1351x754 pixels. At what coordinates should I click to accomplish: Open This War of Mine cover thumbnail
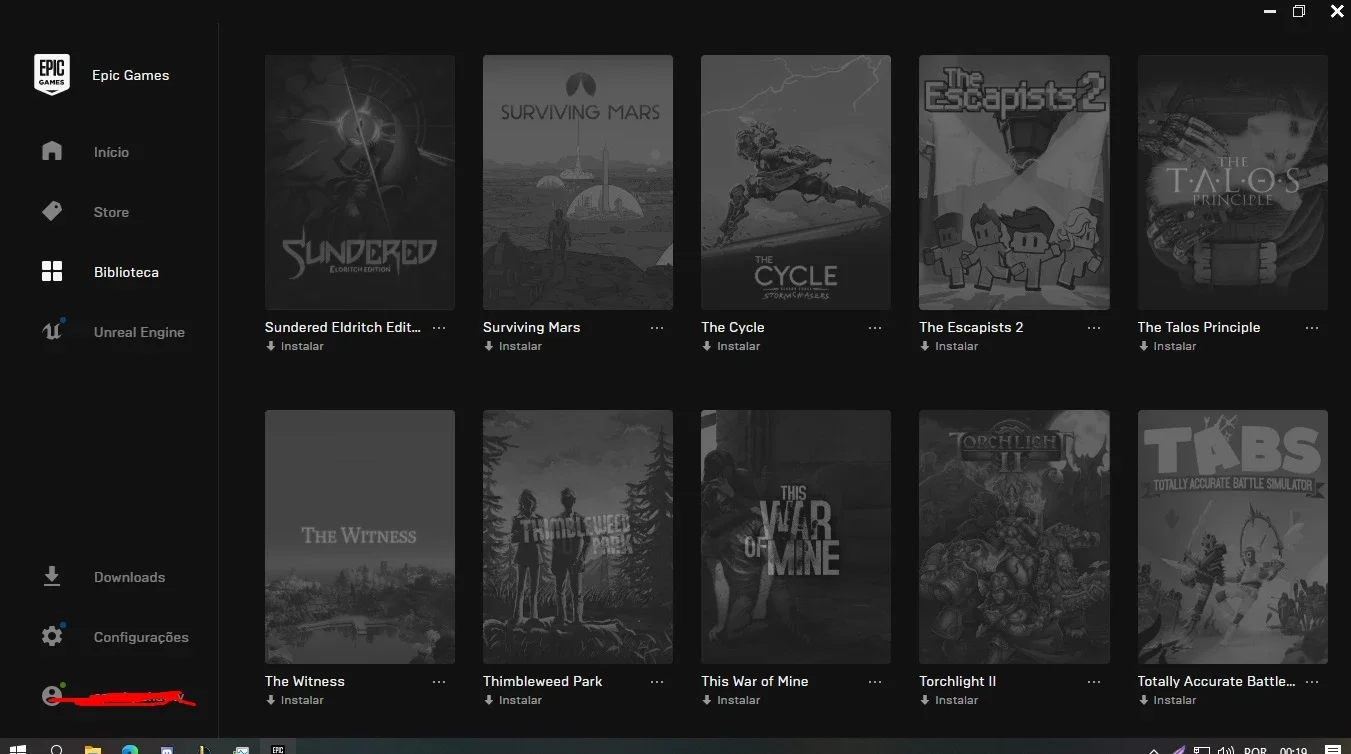(796, 537)
